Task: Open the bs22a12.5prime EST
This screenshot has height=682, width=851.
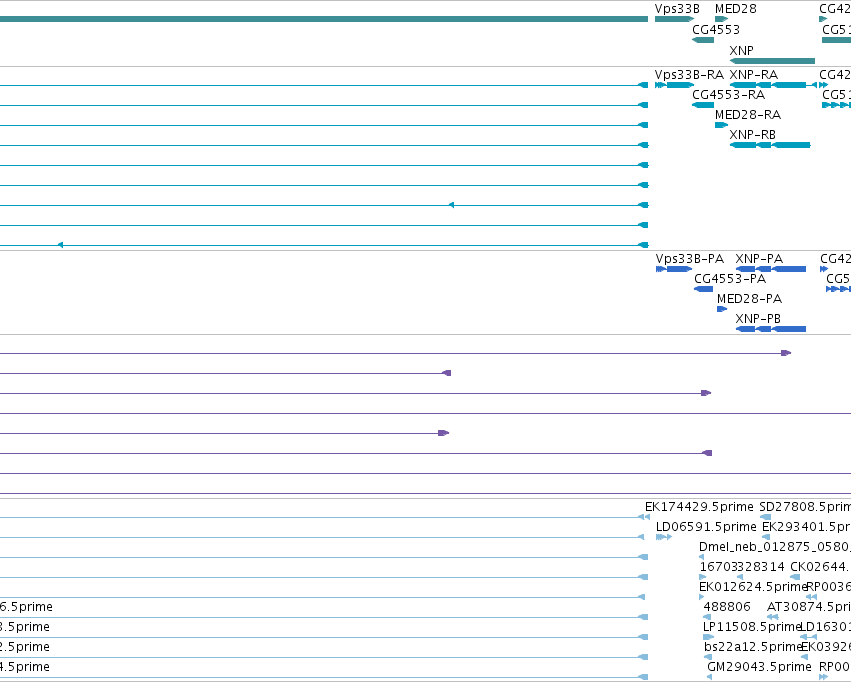Action: [x=707, y=657]
